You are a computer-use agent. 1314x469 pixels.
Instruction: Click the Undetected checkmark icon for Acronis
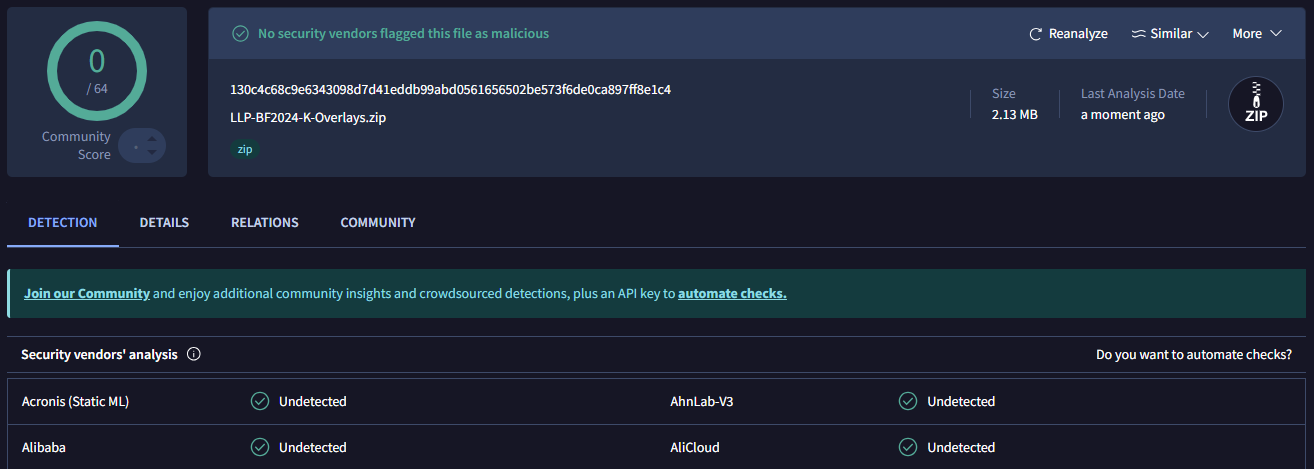point(260,401)
